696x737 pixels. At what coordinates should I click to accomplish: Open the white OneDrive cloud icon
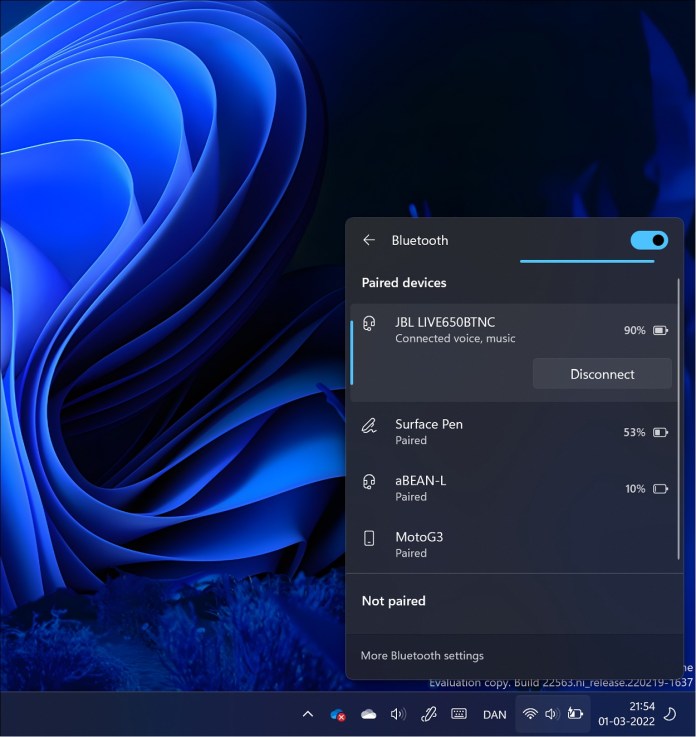coord(368,714)
